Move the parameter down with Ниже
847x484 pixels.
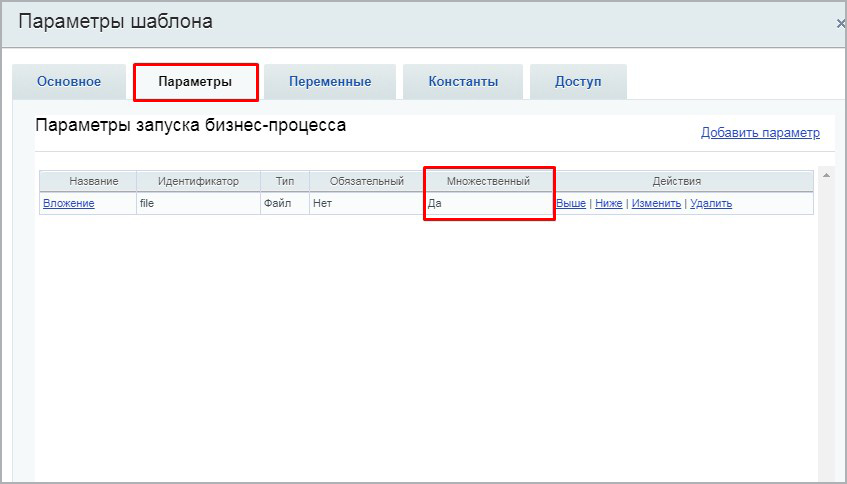pyautogui.click(x=608, y=204)
